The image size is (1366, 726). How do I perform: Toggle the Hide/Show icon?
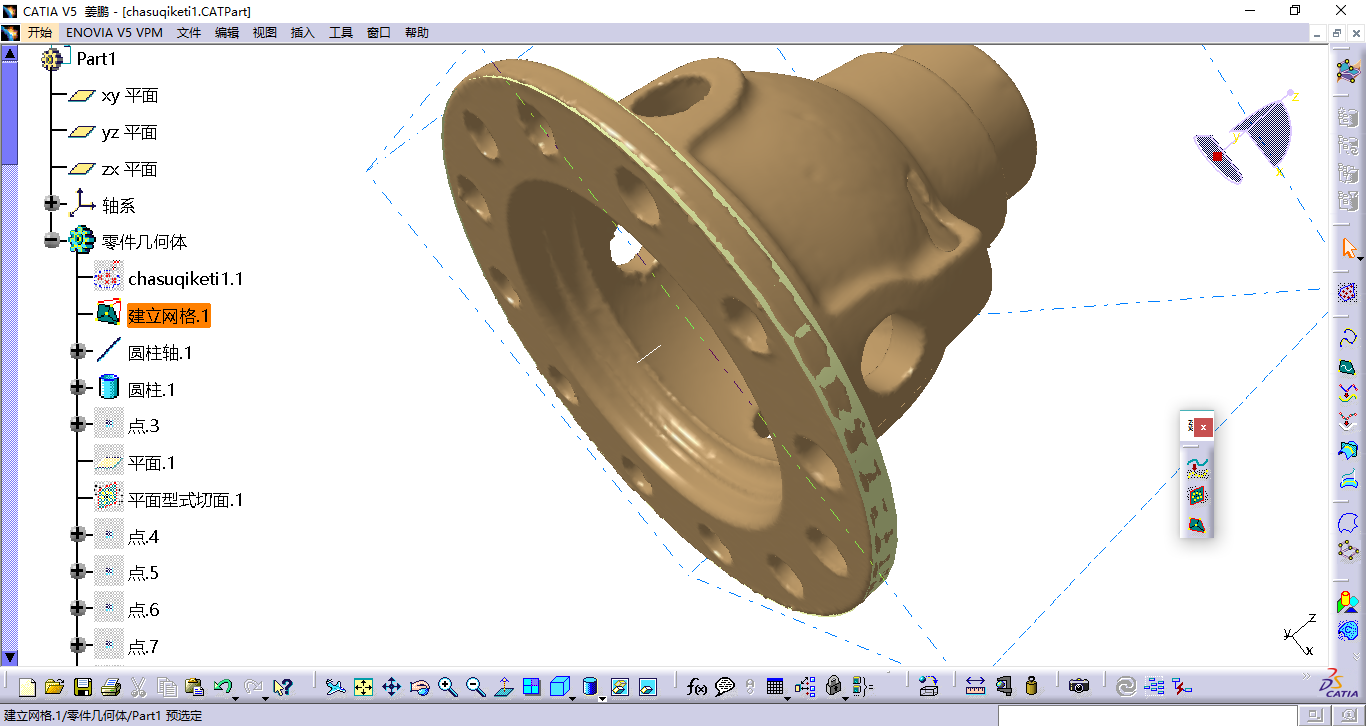[619, 687]
